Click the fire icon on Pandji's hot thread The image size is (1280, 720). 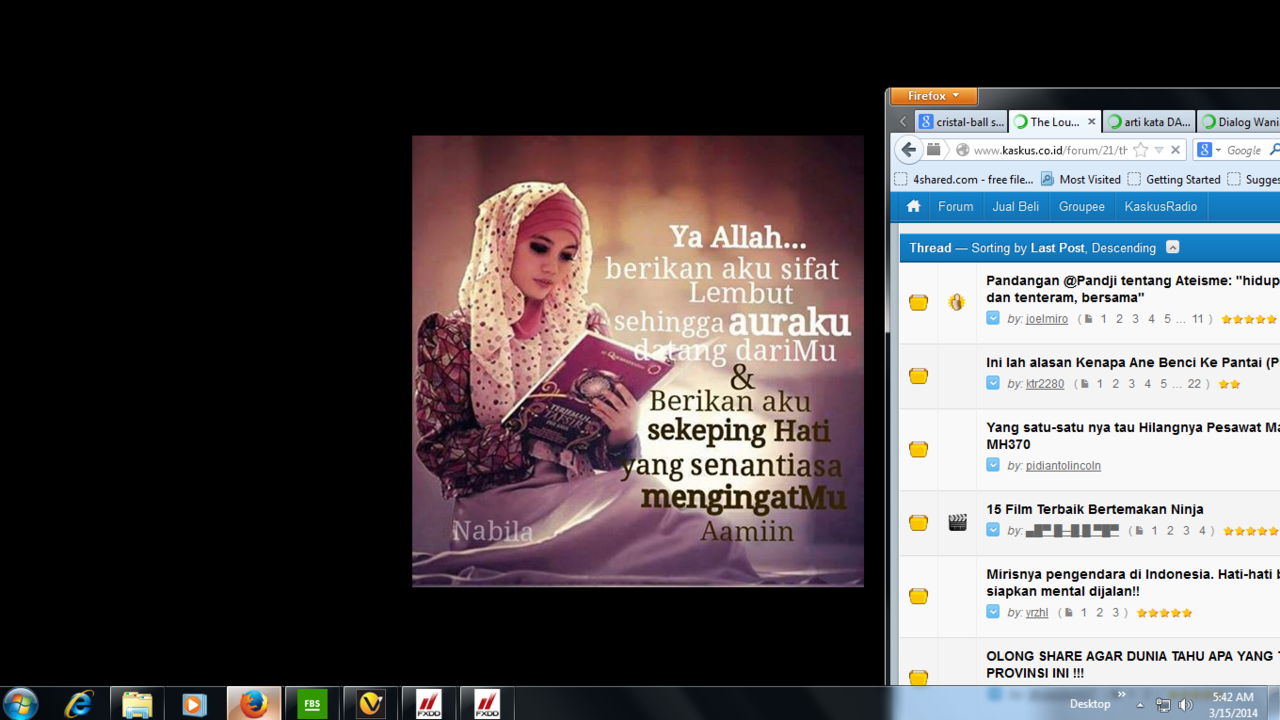pyautogui.click(x=956, y=301)
